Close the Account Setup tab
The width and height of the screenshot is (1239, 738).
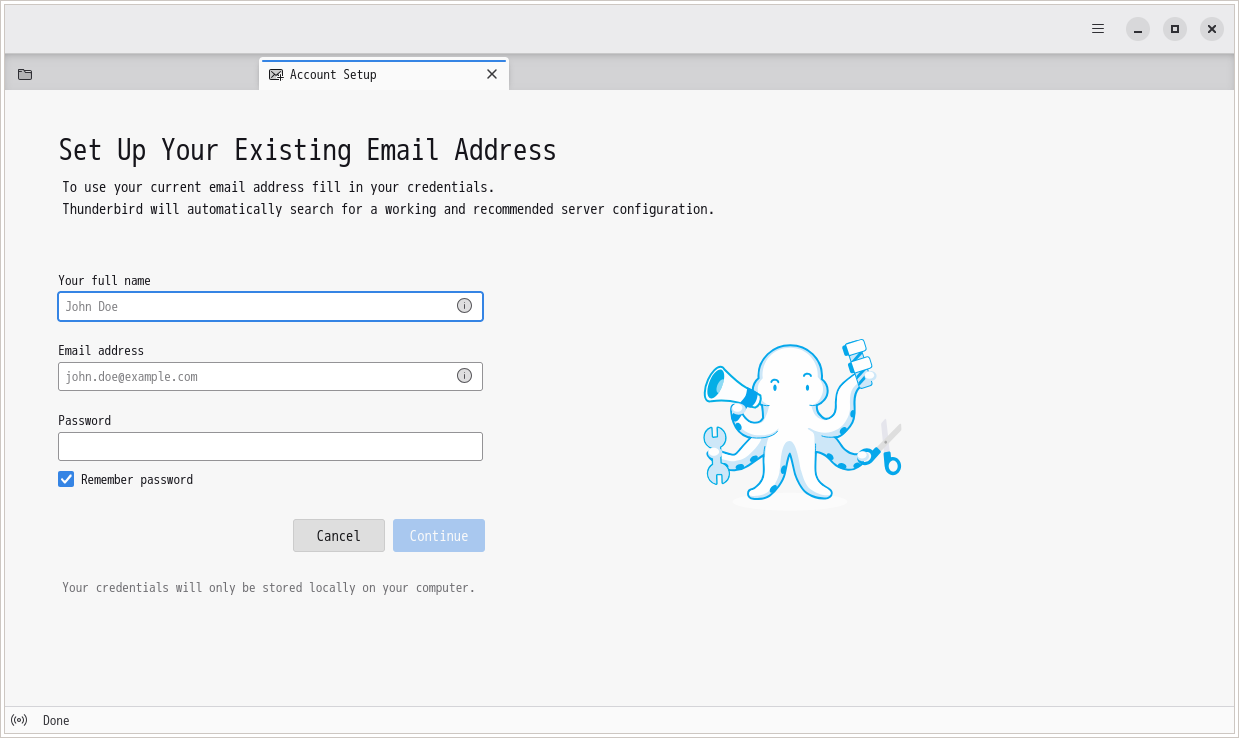pos(492,74)
